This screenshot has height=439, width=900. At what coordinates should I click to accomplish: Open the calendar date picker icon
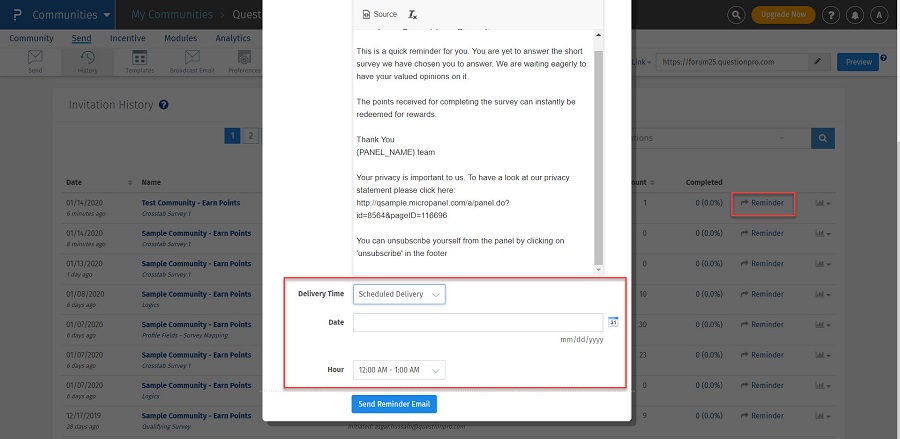click(x=613, y=322)
